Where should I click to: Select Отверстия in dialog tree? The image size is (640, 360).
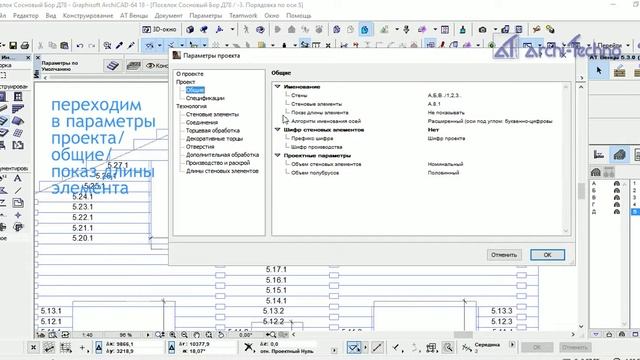click(x=200, y=147)
